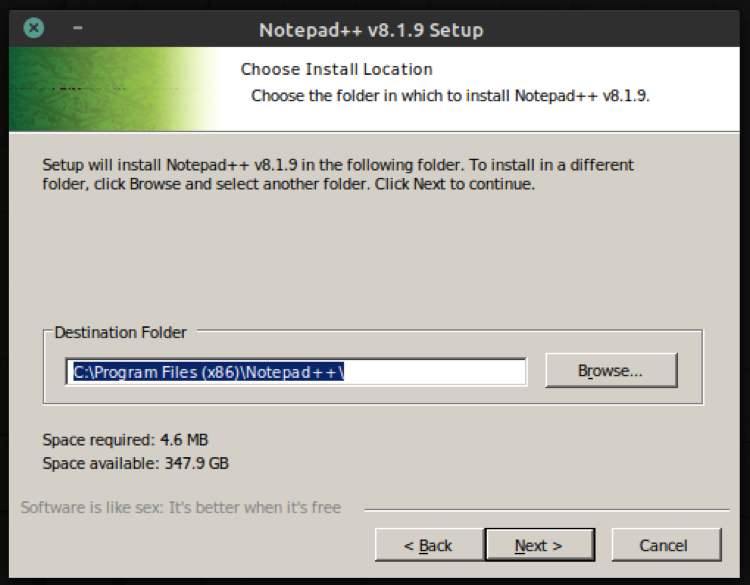Click the green Notepad++ header image
750x585 pixels.
click(x=110, y=90)
